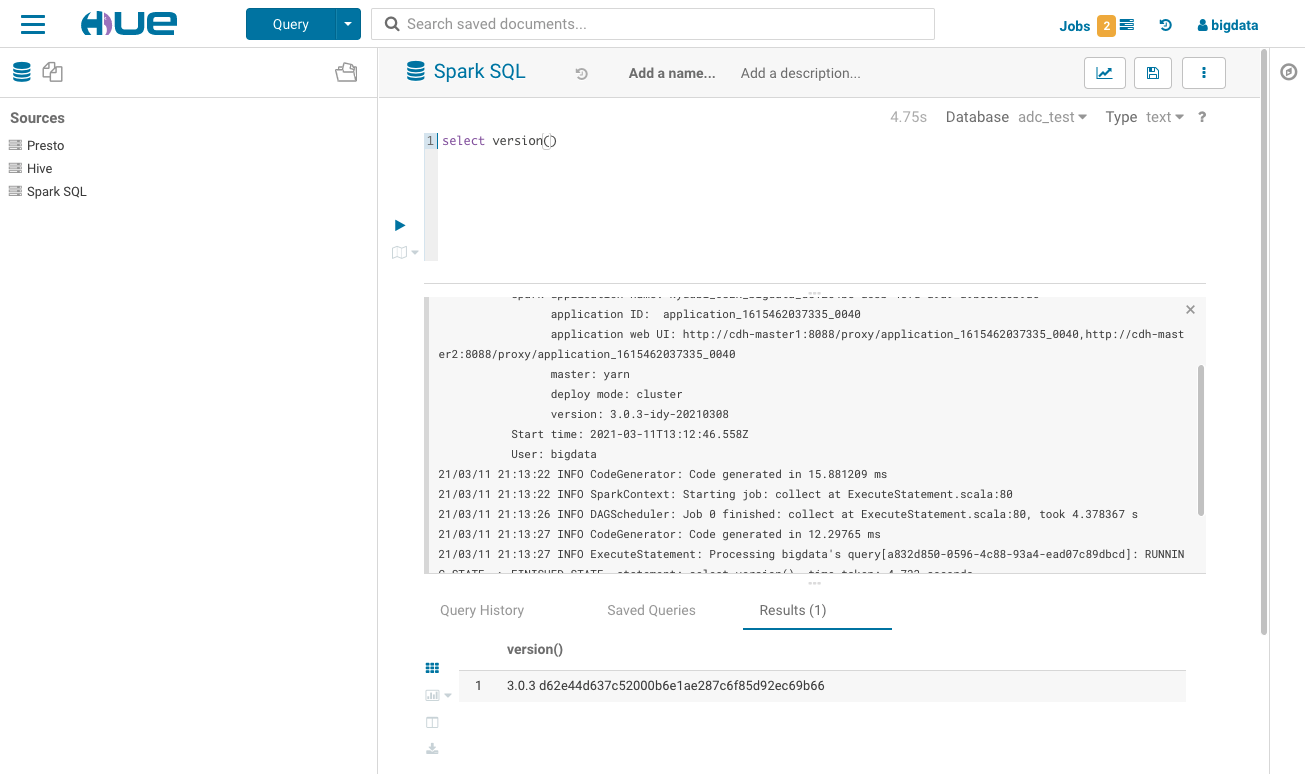Click the Query button
Screen dimensions: 1305x774
tap(290, 24)
